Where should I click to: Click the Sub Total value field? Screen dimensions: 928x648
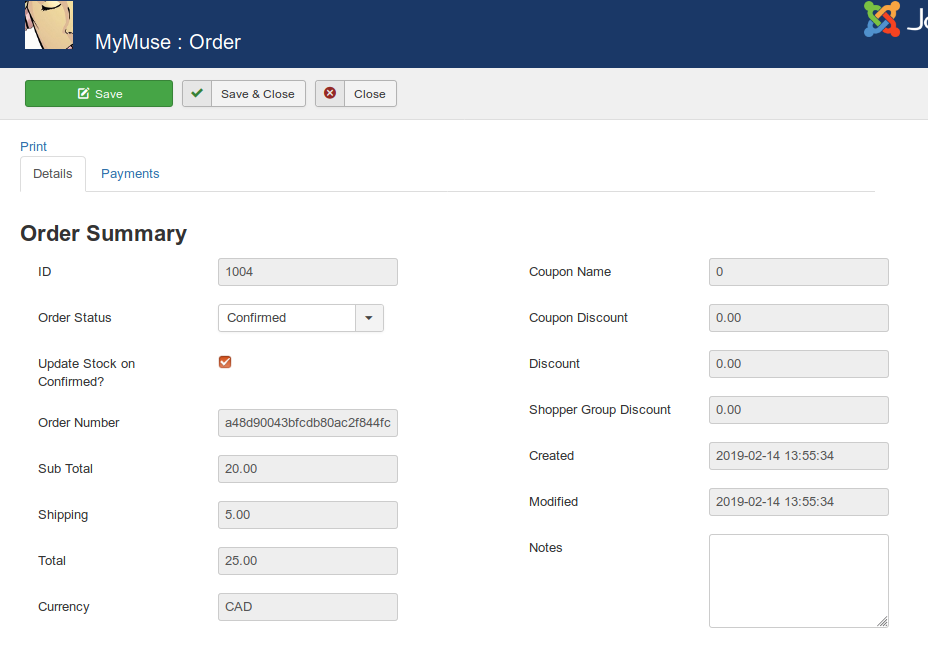307,468
